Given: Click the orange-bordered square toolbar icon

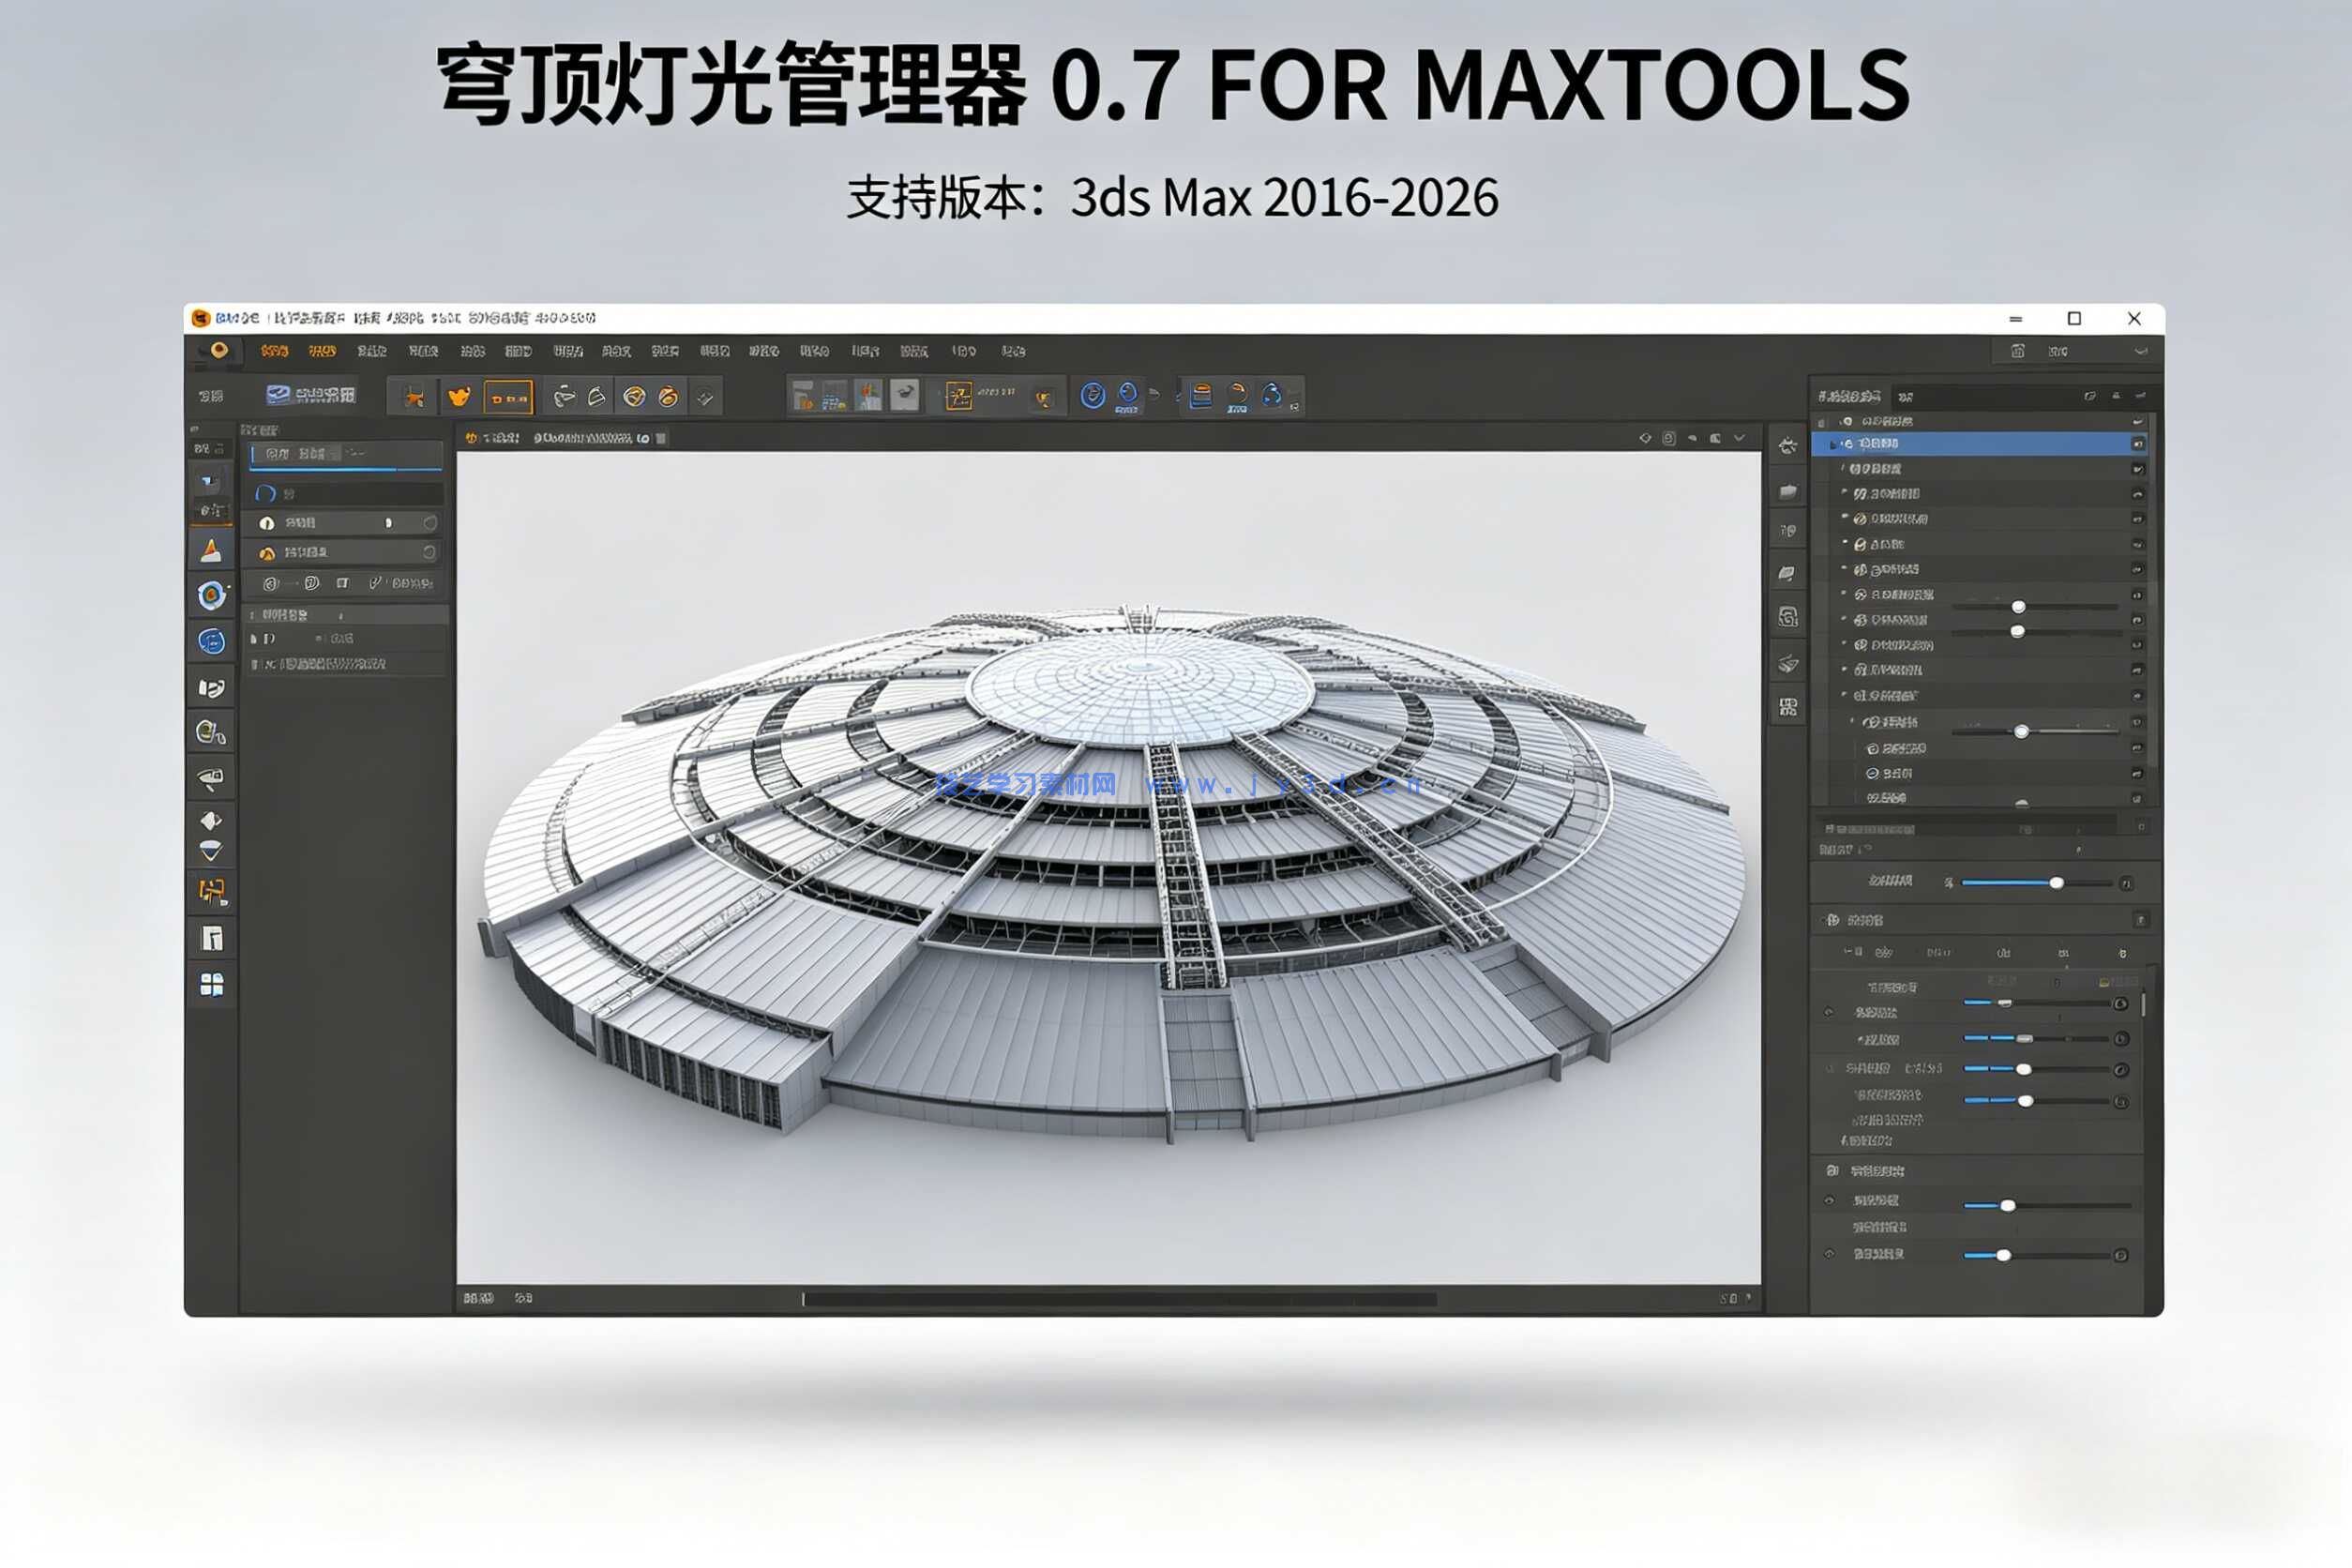Looking at the screenshot, I should coord(958,397).
